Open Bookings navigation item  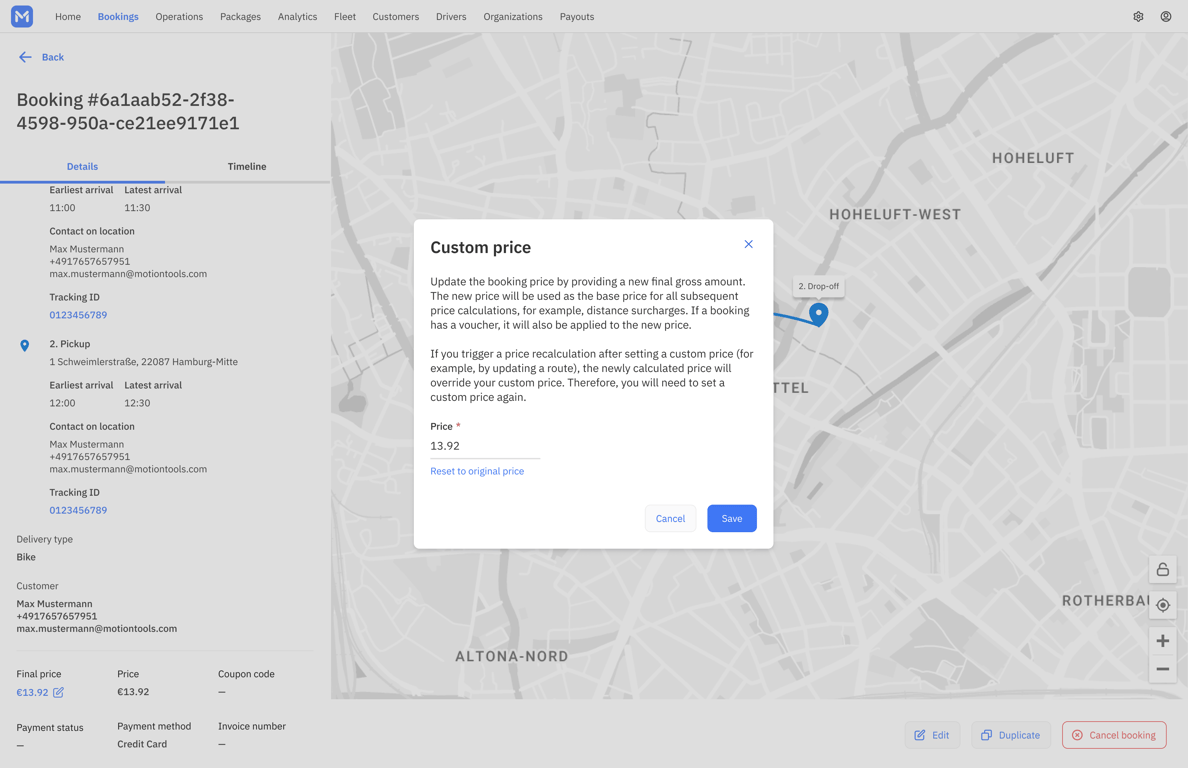coord(118,17)
